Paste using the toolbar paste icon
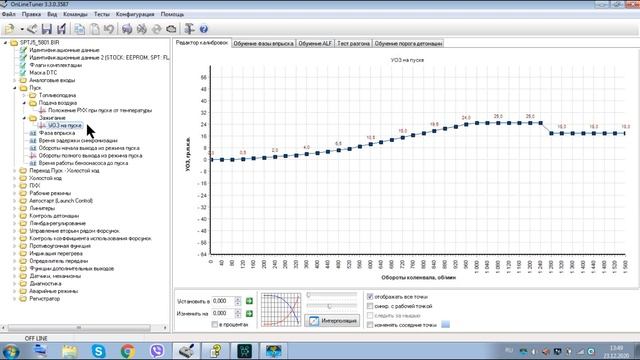 coord(95,29)
